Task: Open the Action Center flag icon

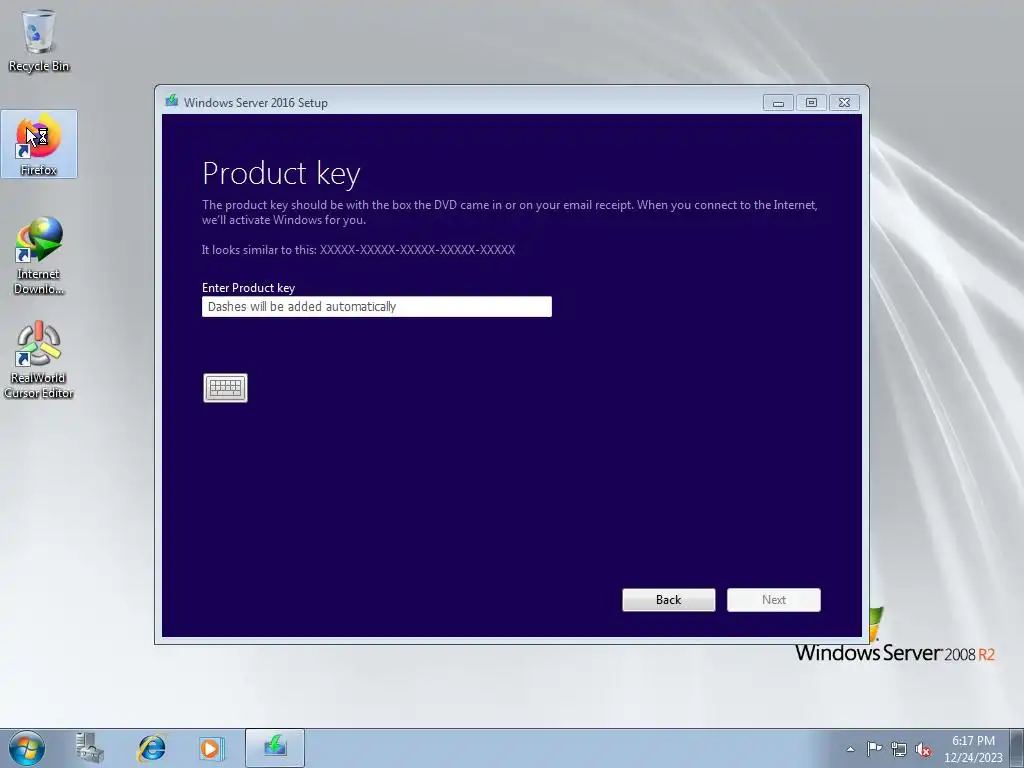Action: click(874, 749)
